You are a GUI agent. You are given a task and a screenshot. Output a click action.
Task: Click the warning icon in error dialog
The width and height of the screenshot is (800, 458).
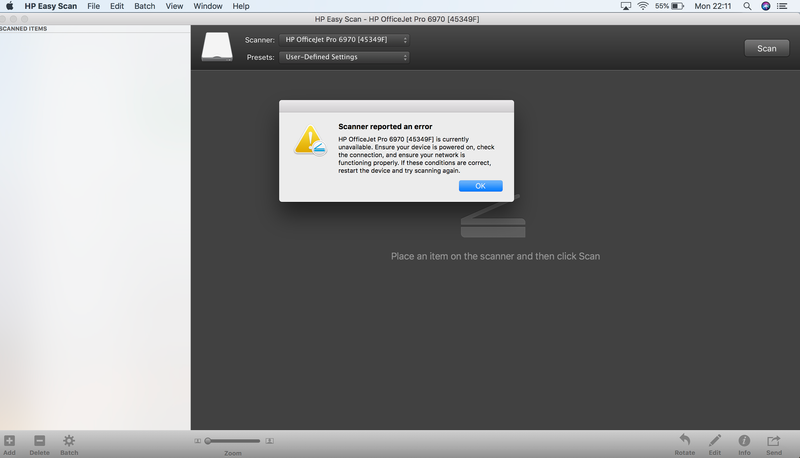pyautogui.click(x=310, y=140)
